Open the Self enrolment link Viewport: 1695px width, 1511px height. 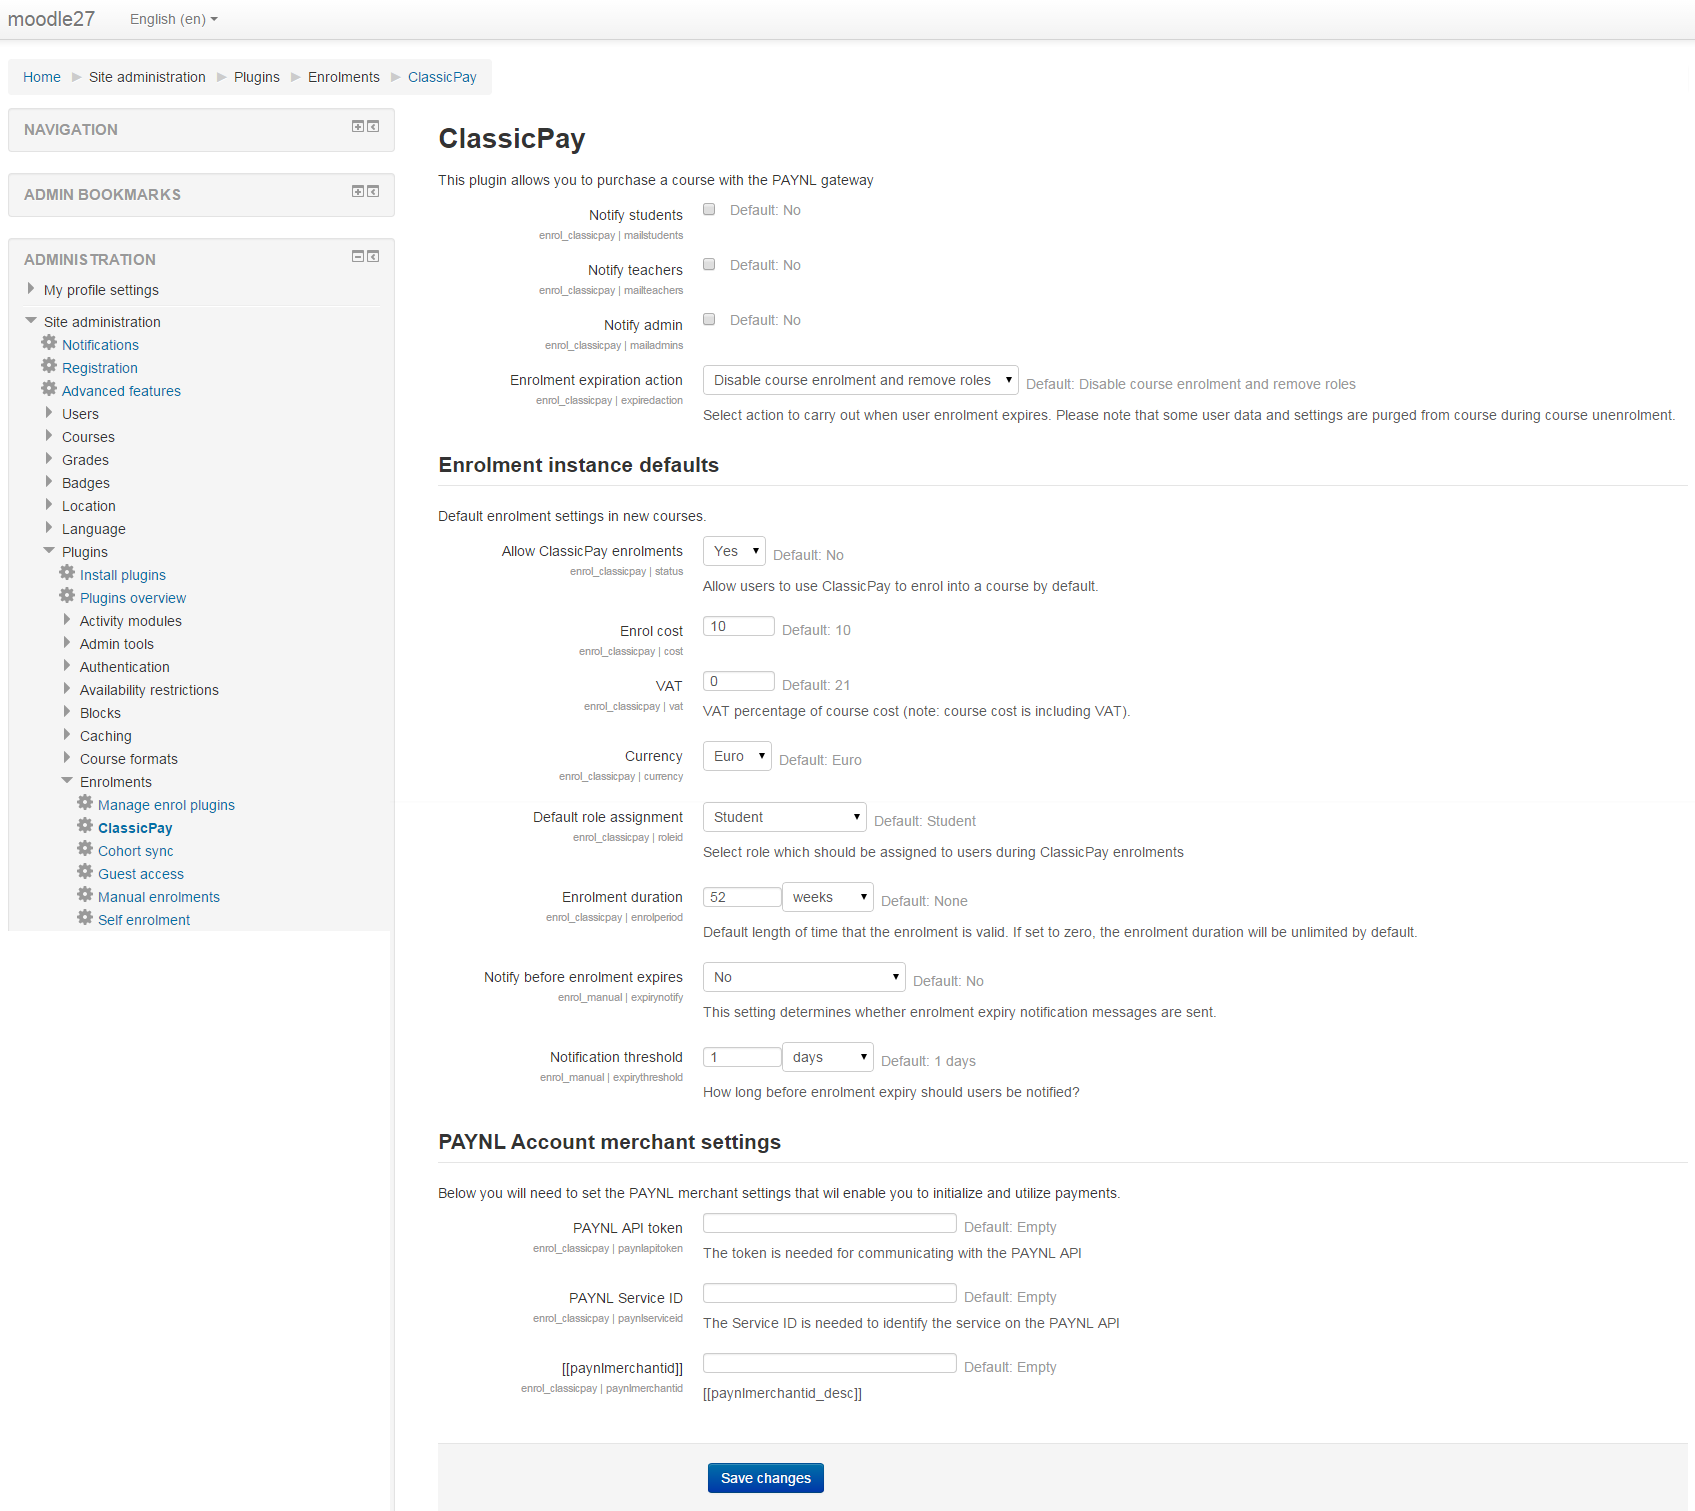coord(144,920)
